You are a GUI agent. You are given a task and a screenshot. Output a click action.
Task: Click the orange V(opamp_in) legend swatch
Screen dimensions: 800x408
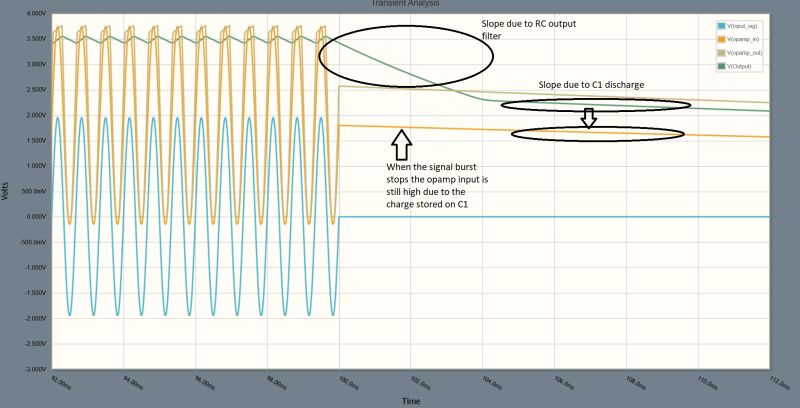721,39
